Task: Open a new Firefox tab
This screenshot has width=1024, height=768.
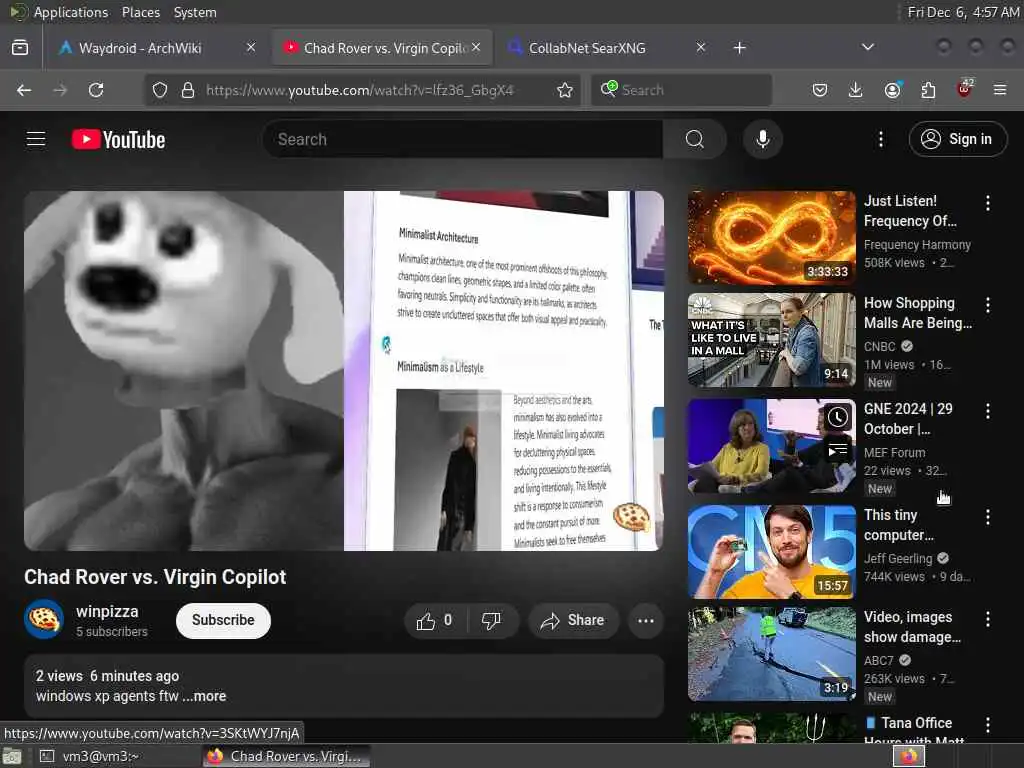Action: 739,48
